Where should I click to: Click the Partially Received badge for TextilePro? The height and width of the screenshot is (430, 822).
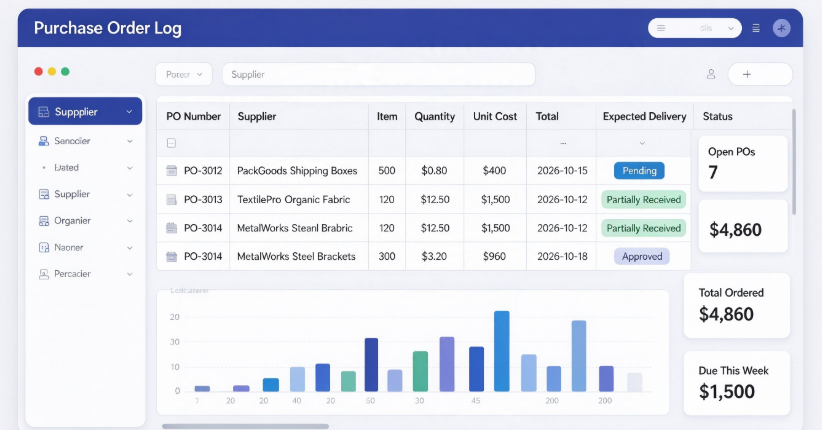(x=643, y=199)
